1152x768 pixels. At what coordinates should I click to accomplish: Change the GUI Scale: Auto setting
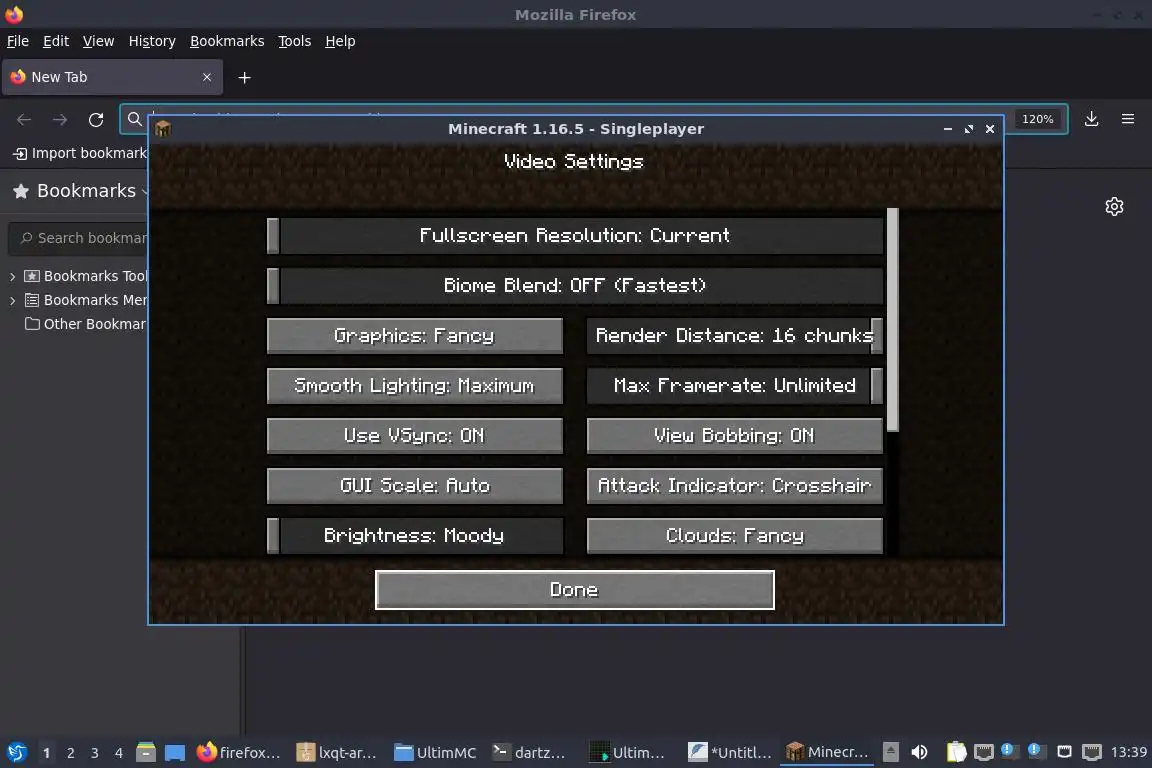click(x=414, y=486)
